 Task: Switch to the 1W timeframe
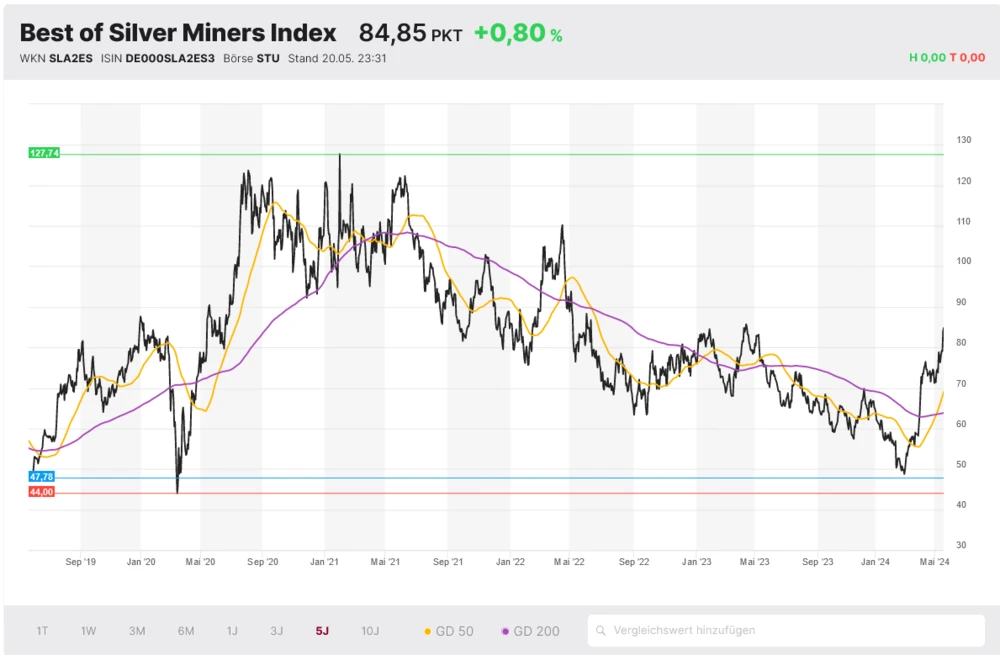tap(89, 630)
